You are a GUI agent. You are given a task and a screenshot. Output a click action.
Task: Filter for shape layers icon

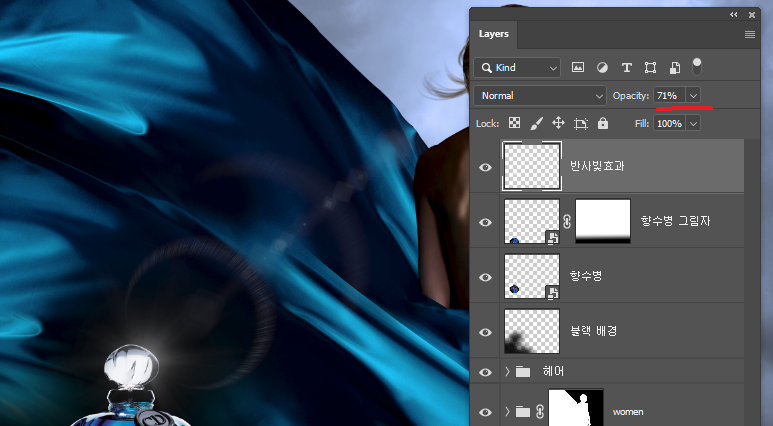click(x=650, y=68)
